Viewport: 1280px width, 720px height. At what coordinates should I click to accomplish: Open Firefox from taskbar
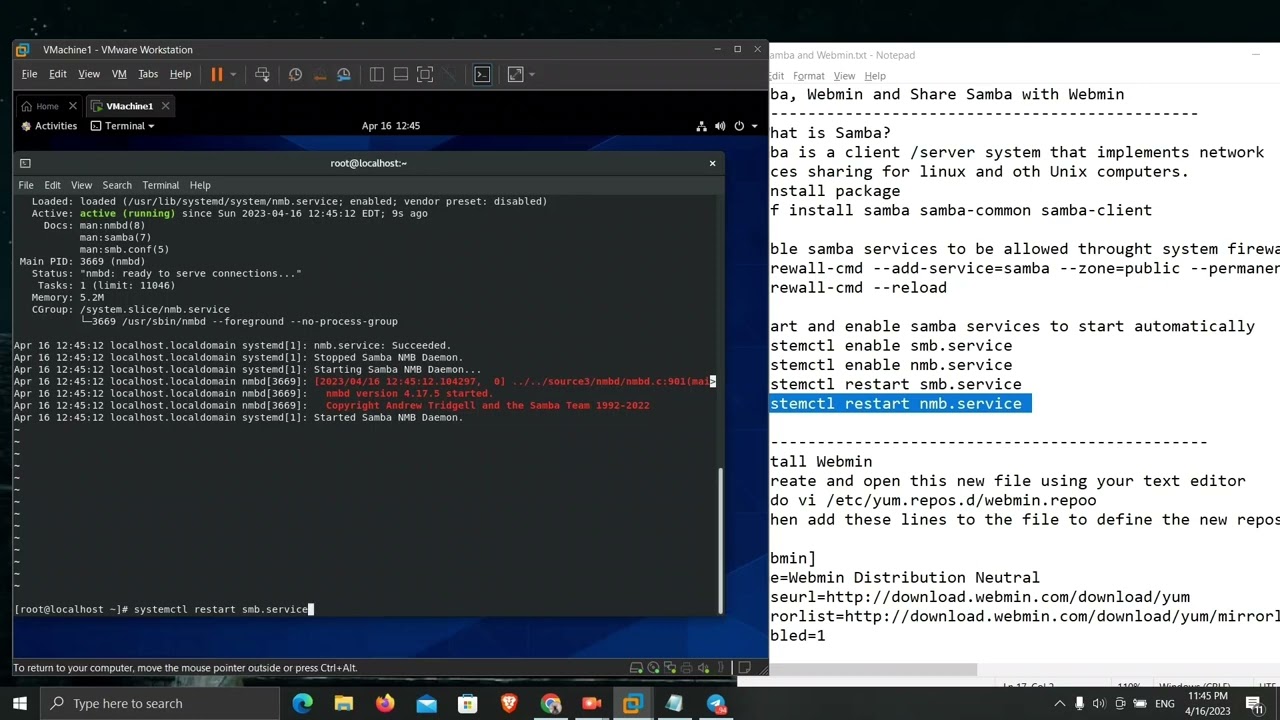pos(385,704)
